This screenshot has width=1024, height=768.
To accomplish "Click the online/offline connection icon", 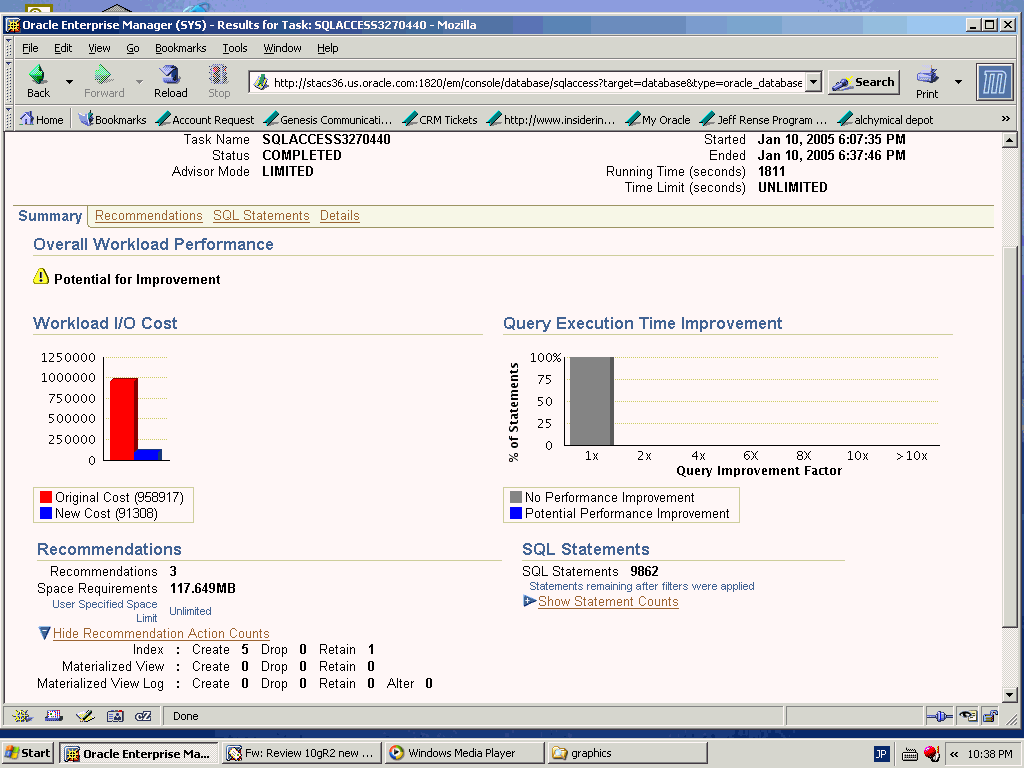I will point(939,716).
